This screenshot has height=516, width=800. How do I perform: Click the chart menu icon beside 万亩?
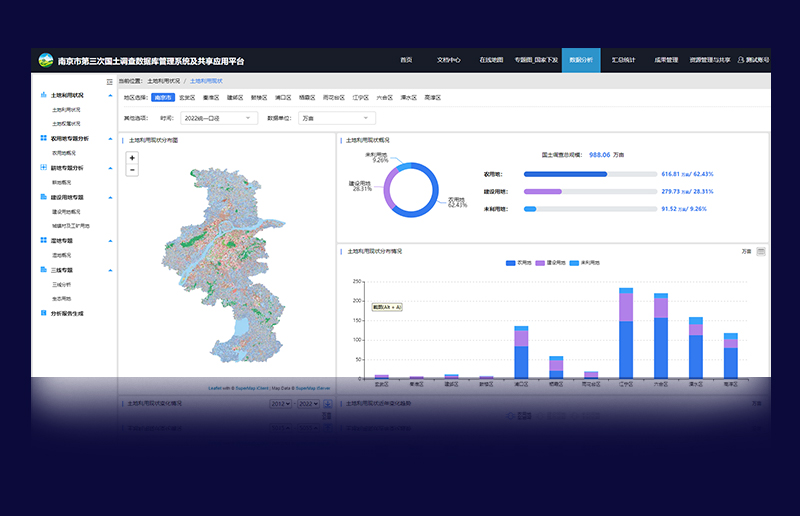coord(761,251)
